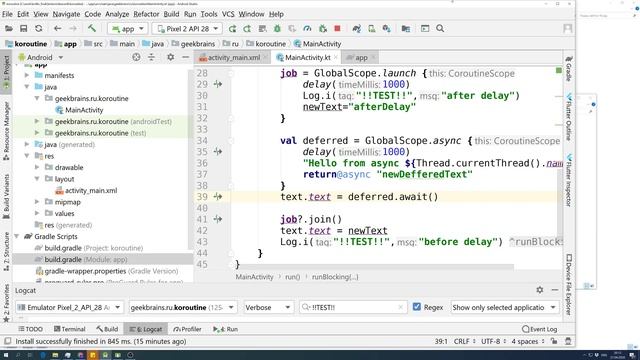This screenshot has width=640, height=360.
Task: Open the File menu
Action: point(7,14)
